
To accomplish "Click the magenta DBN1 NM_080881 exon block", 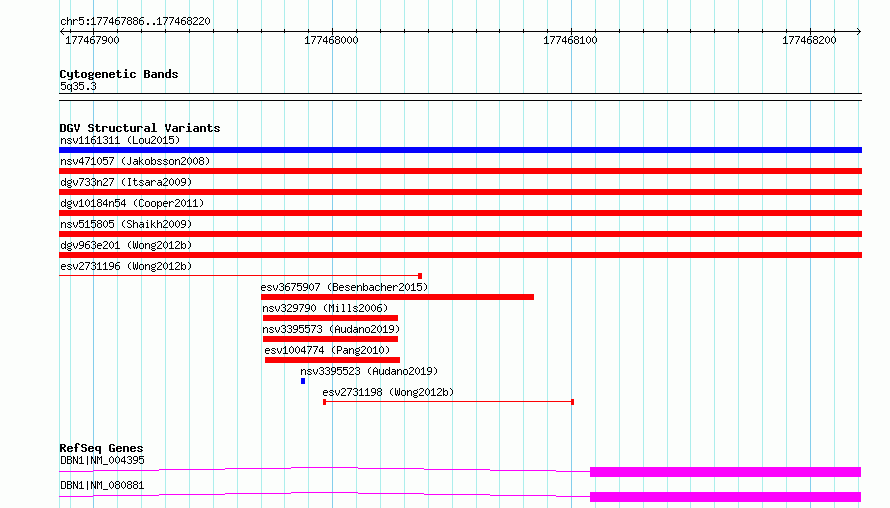I will click(725, 497).
